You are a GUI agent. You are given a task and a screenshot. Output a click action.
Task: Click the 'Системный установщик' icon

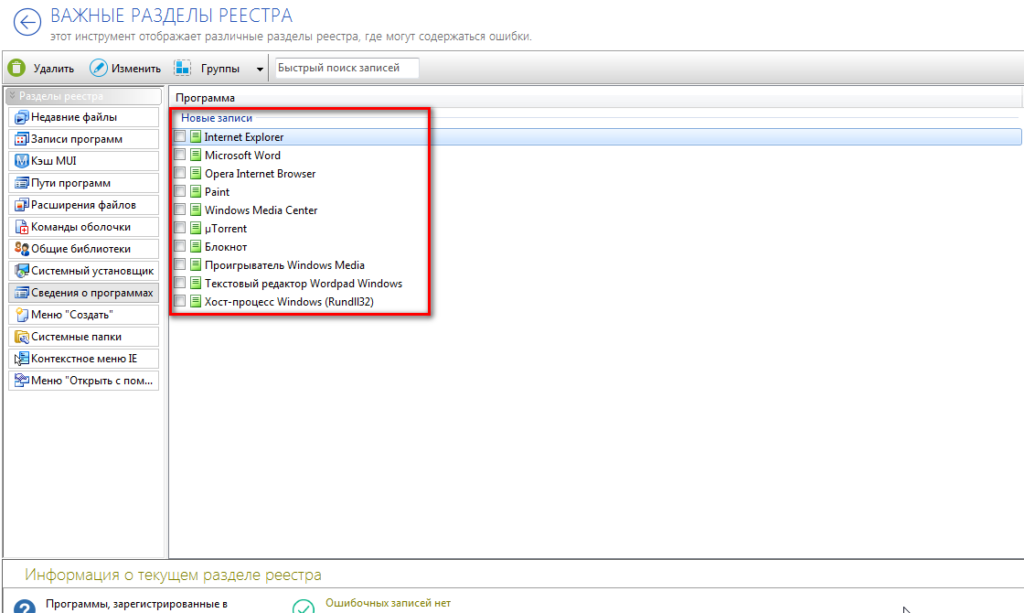(22, 271)
